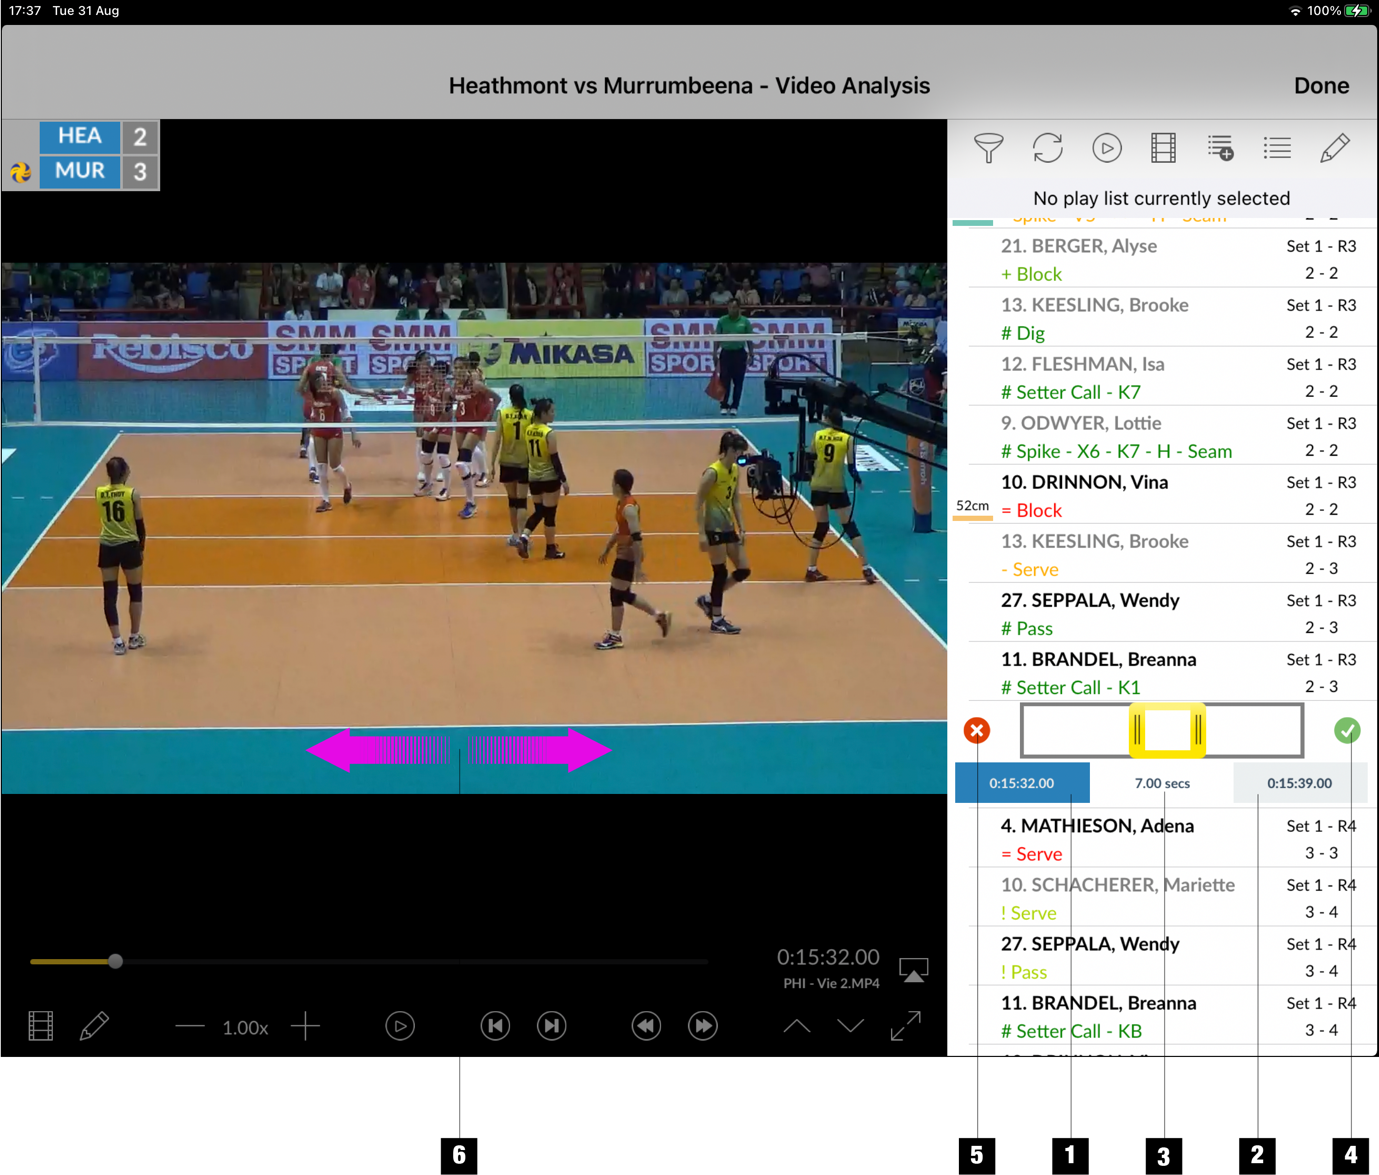Click the sync/refresh icon in the sidebar
Viewport: 1379px width, 1175px height.
click(x=1048, y=147)
